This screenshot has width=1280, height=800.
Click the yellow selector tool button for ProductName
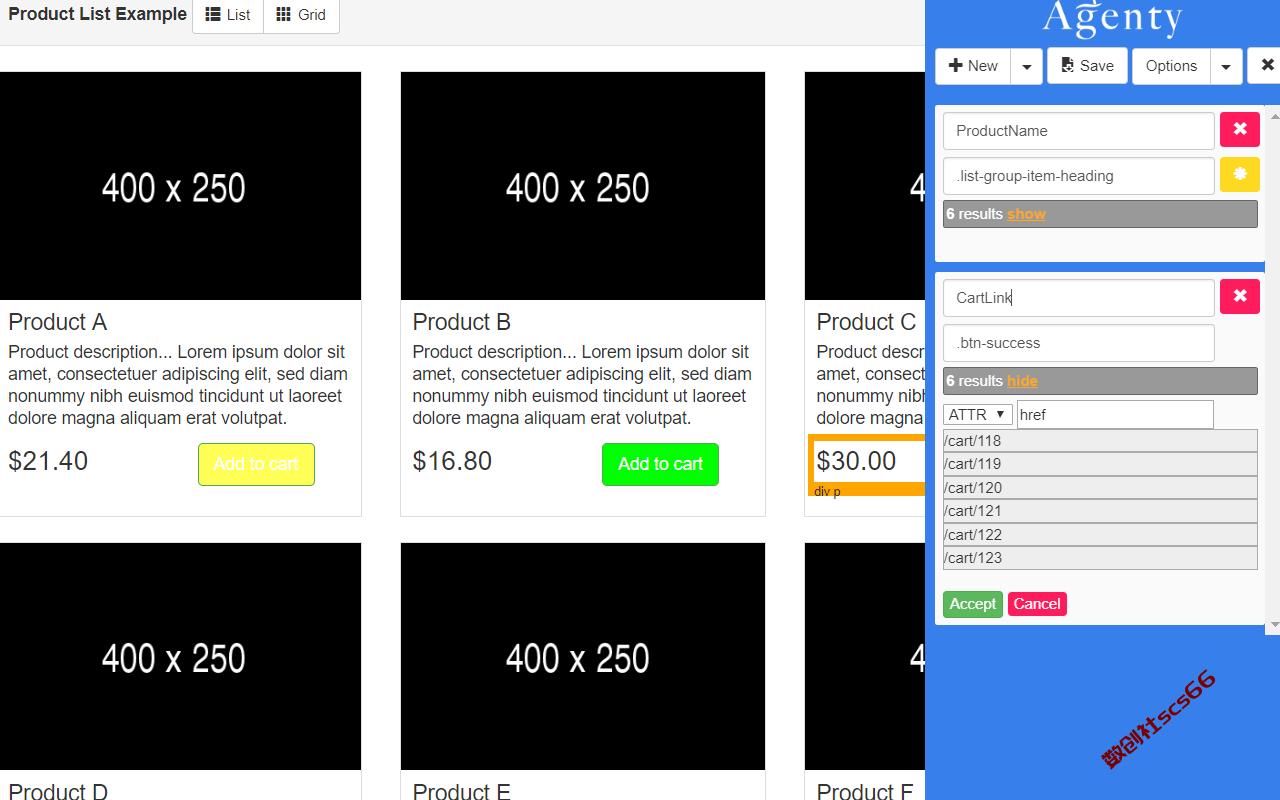tap(1240, 174)
